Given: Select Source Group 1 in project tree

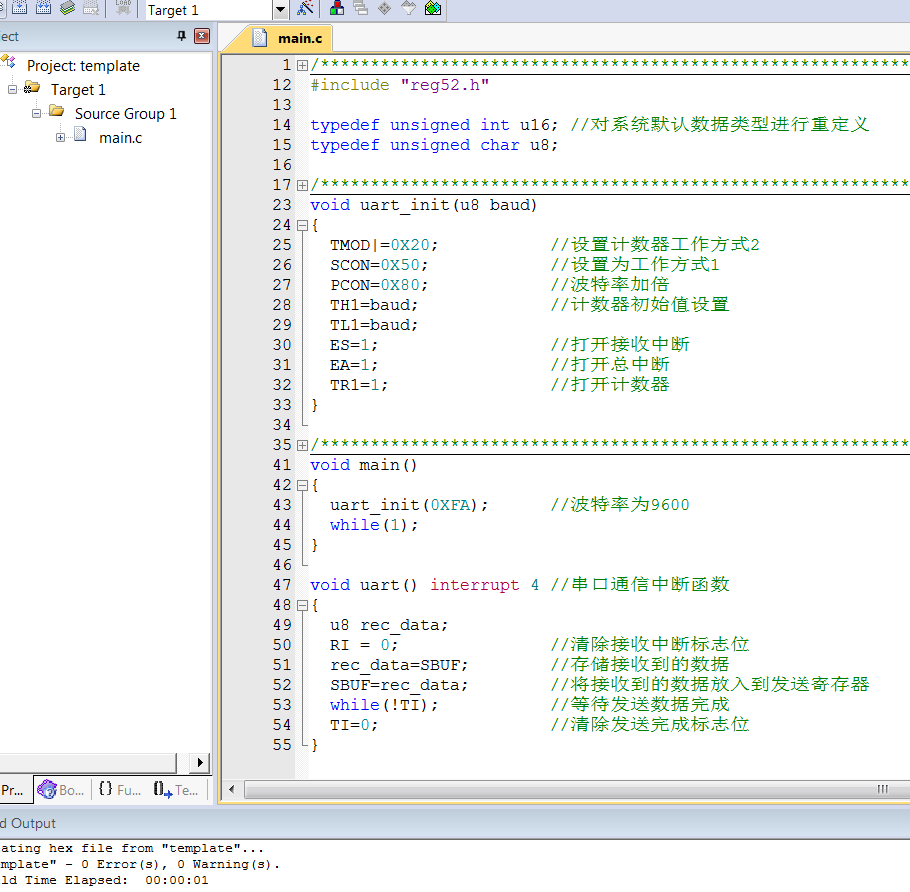Looking at the screenshot, I should pos(125,114).
